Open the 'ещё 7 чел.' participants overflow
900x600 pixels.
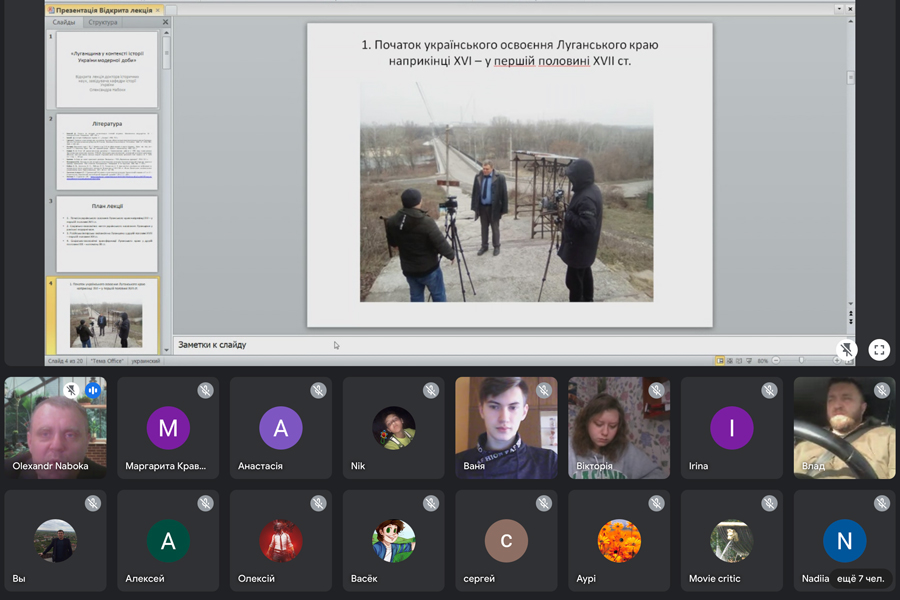[x=862, y=578]
